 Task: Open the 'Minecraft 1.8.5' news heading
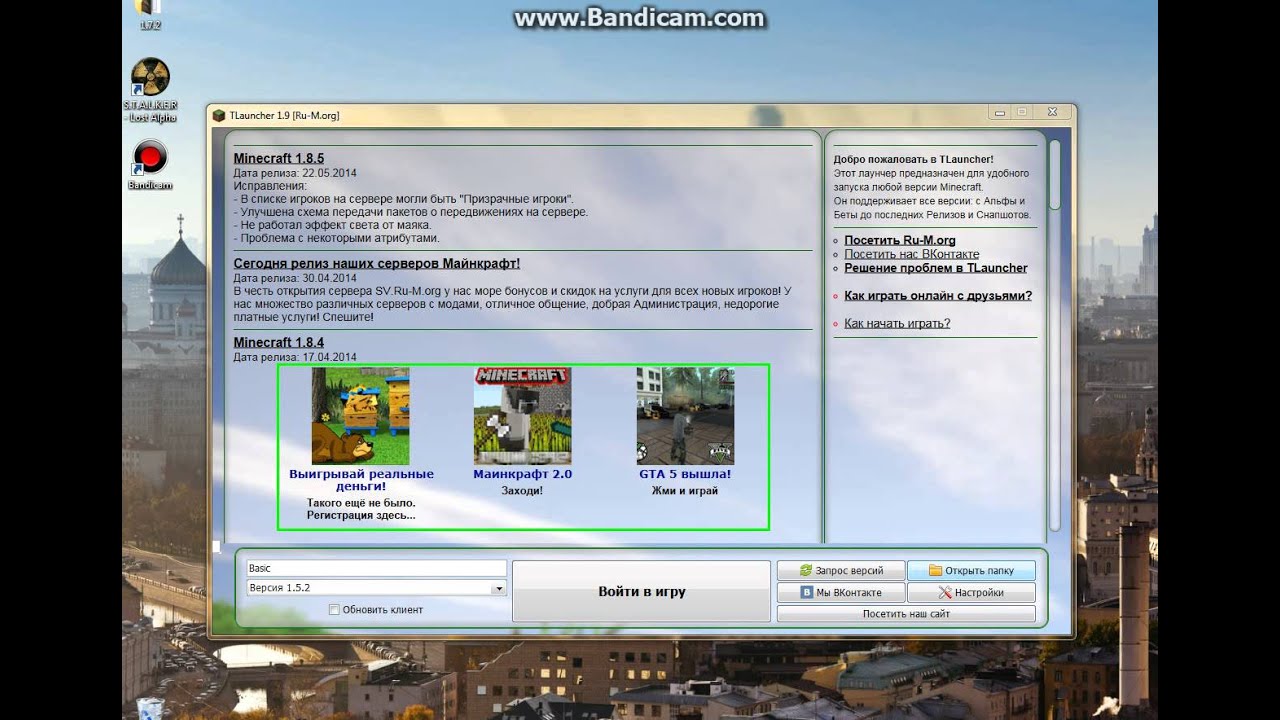279,158
